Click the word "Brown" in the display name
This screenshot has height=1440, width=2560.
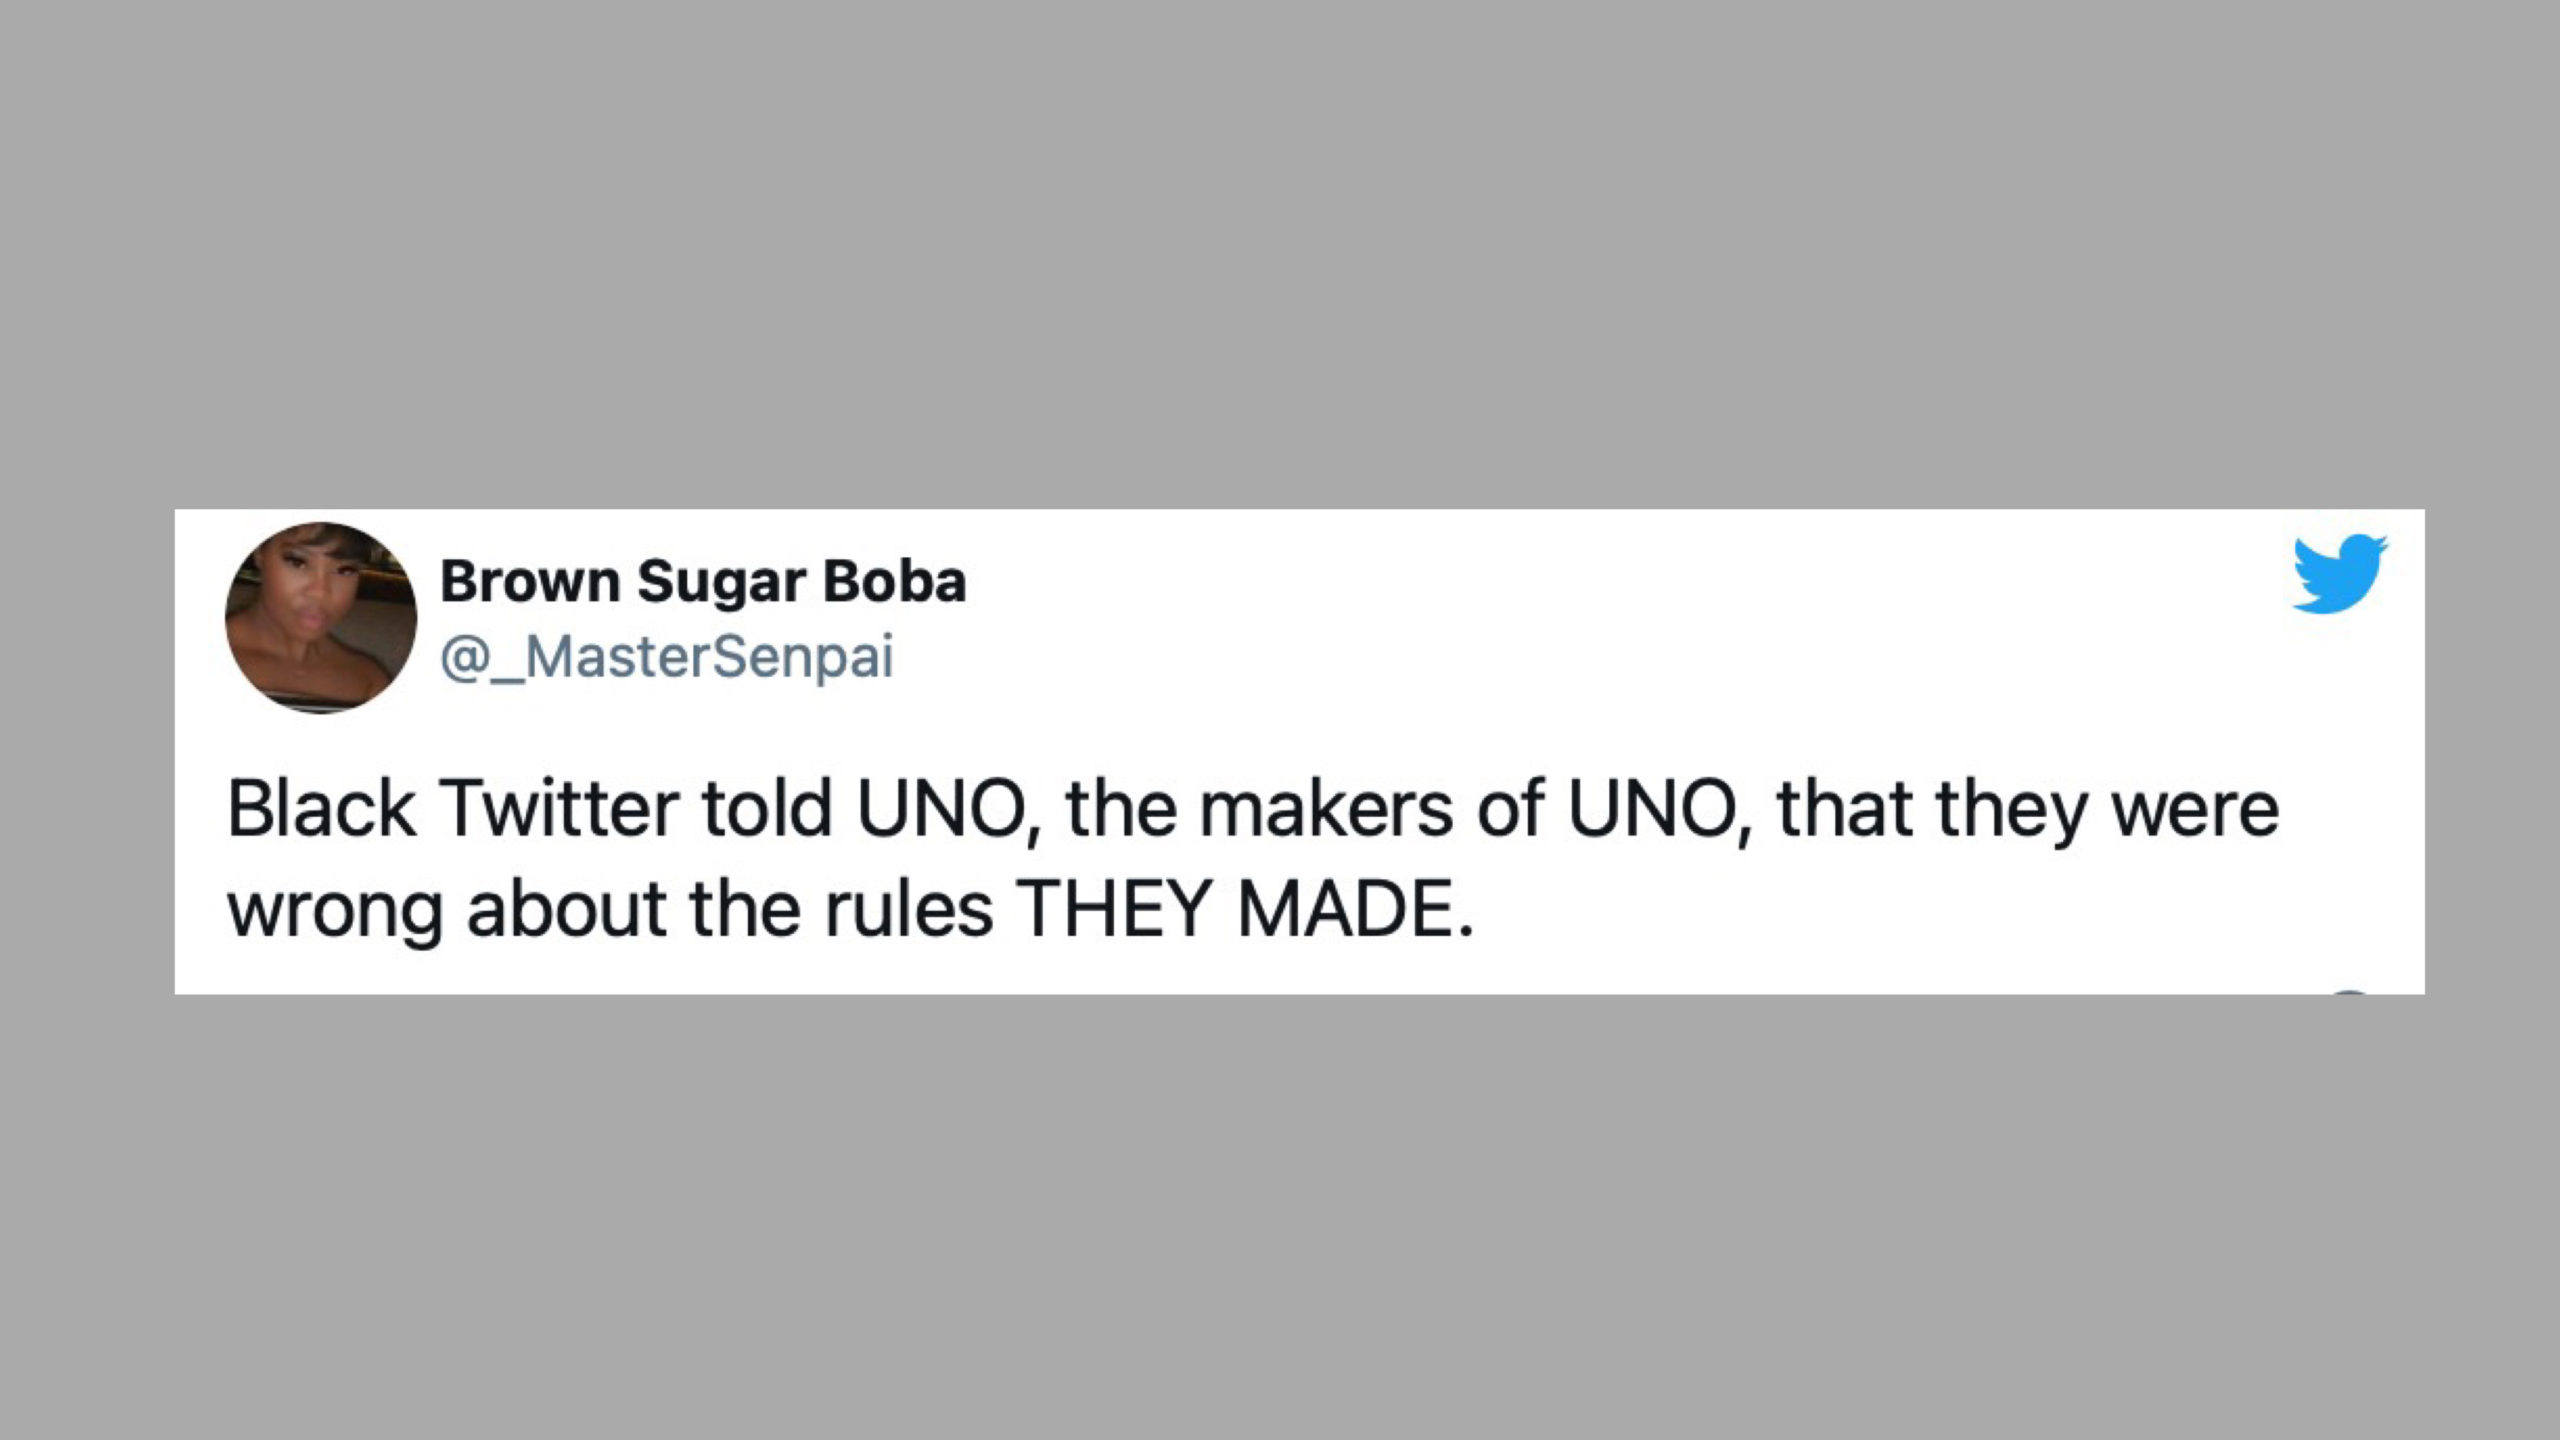[530, 582]
